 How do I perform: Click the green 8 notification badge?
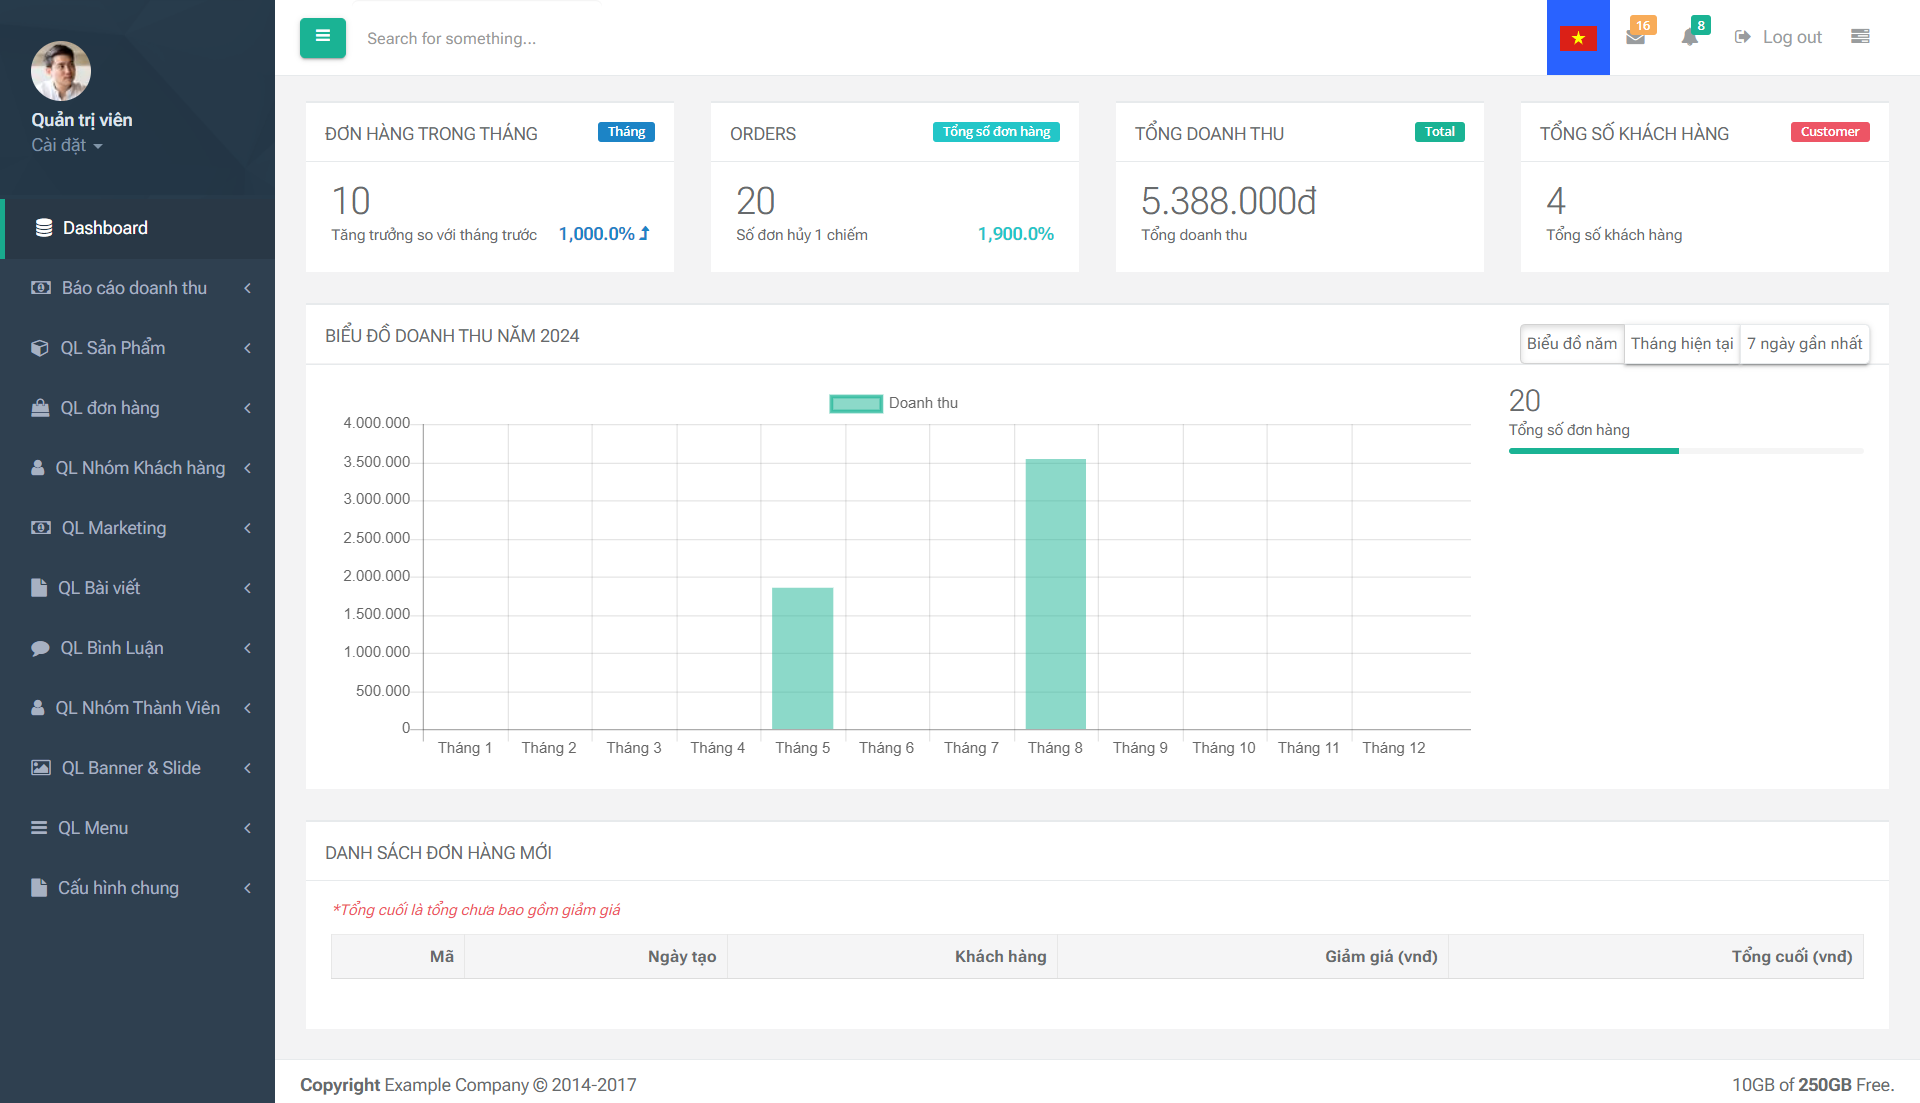pyautogui.click(x=1701, y=25)
